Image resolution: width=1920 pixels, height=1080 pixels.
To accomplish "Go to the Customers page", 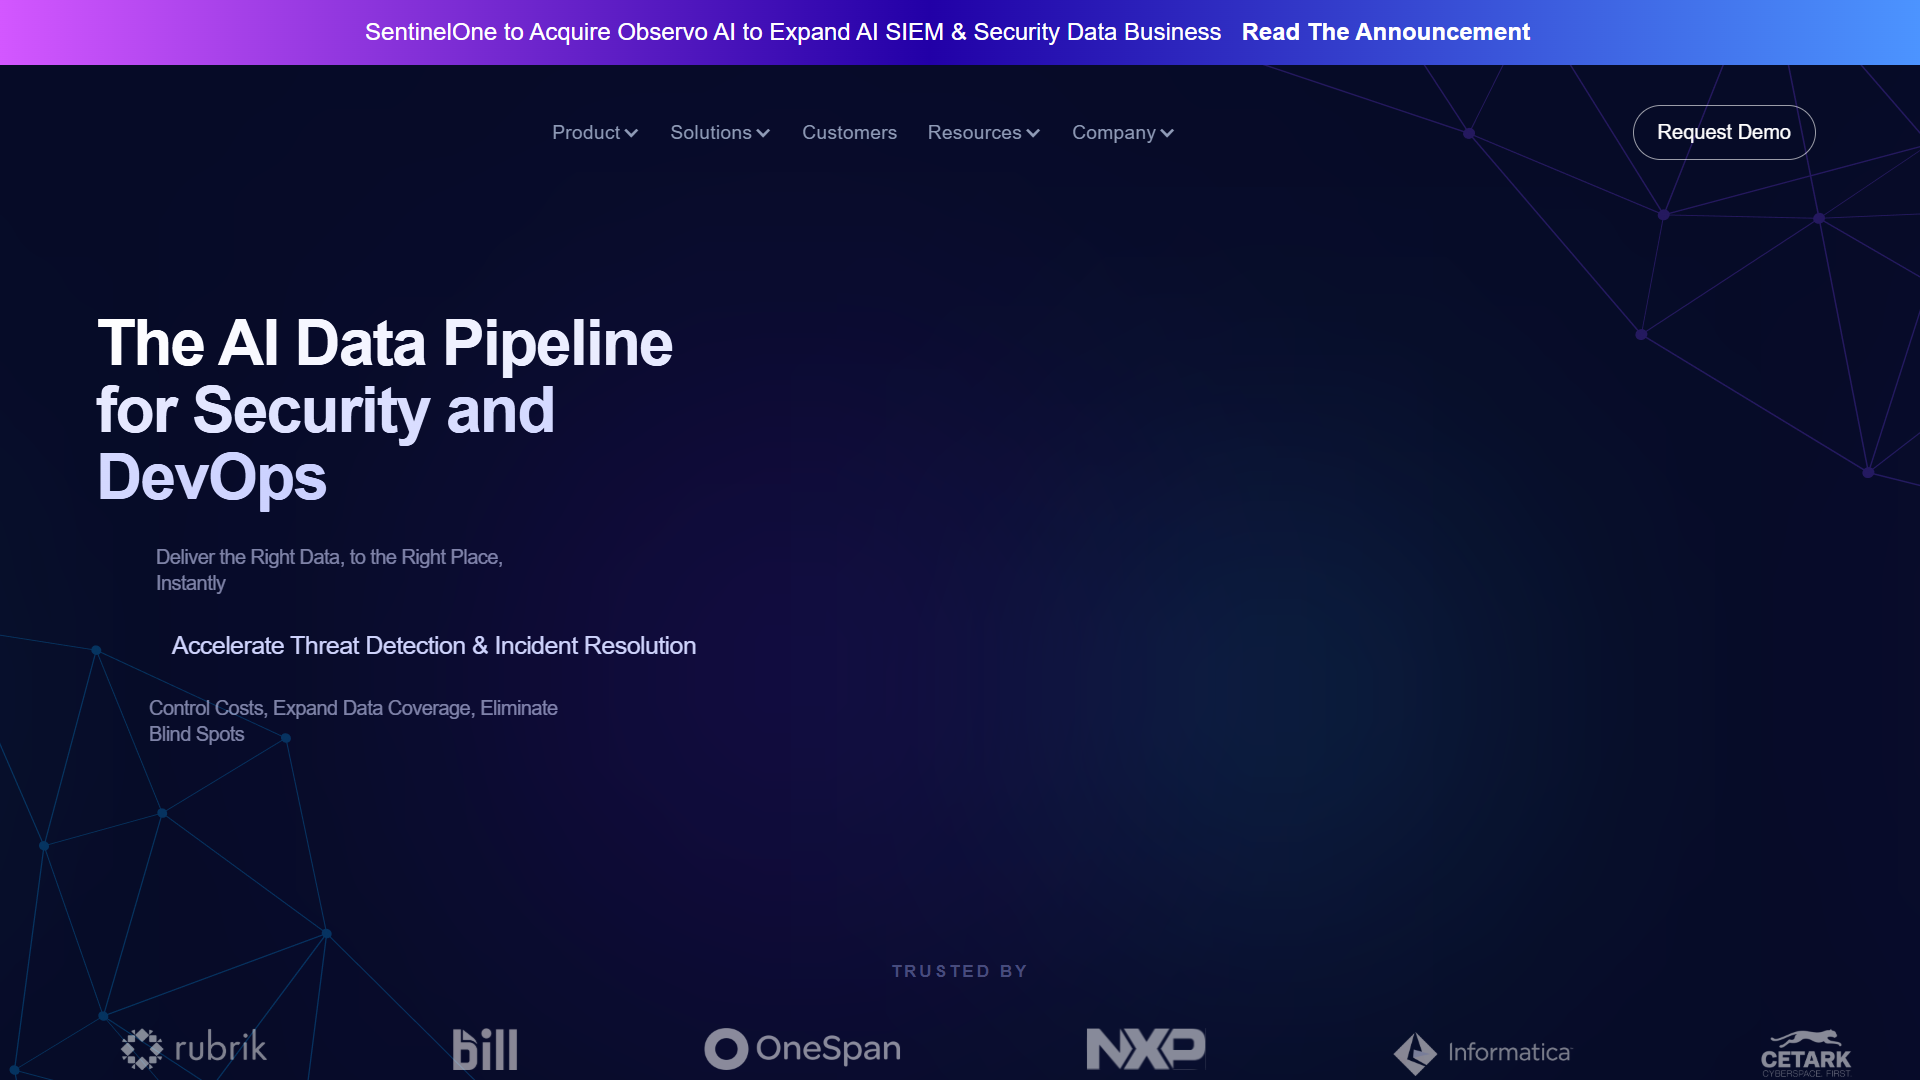I will tap(849, 132).
